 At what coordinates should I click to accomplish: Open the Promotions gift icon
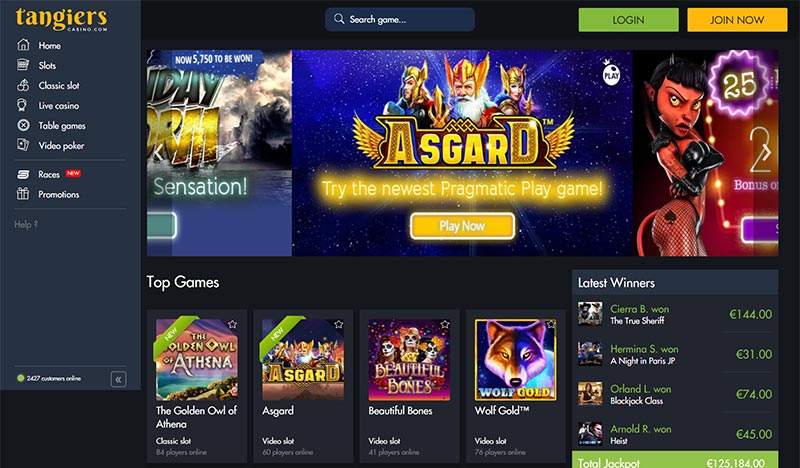[23, 194]
